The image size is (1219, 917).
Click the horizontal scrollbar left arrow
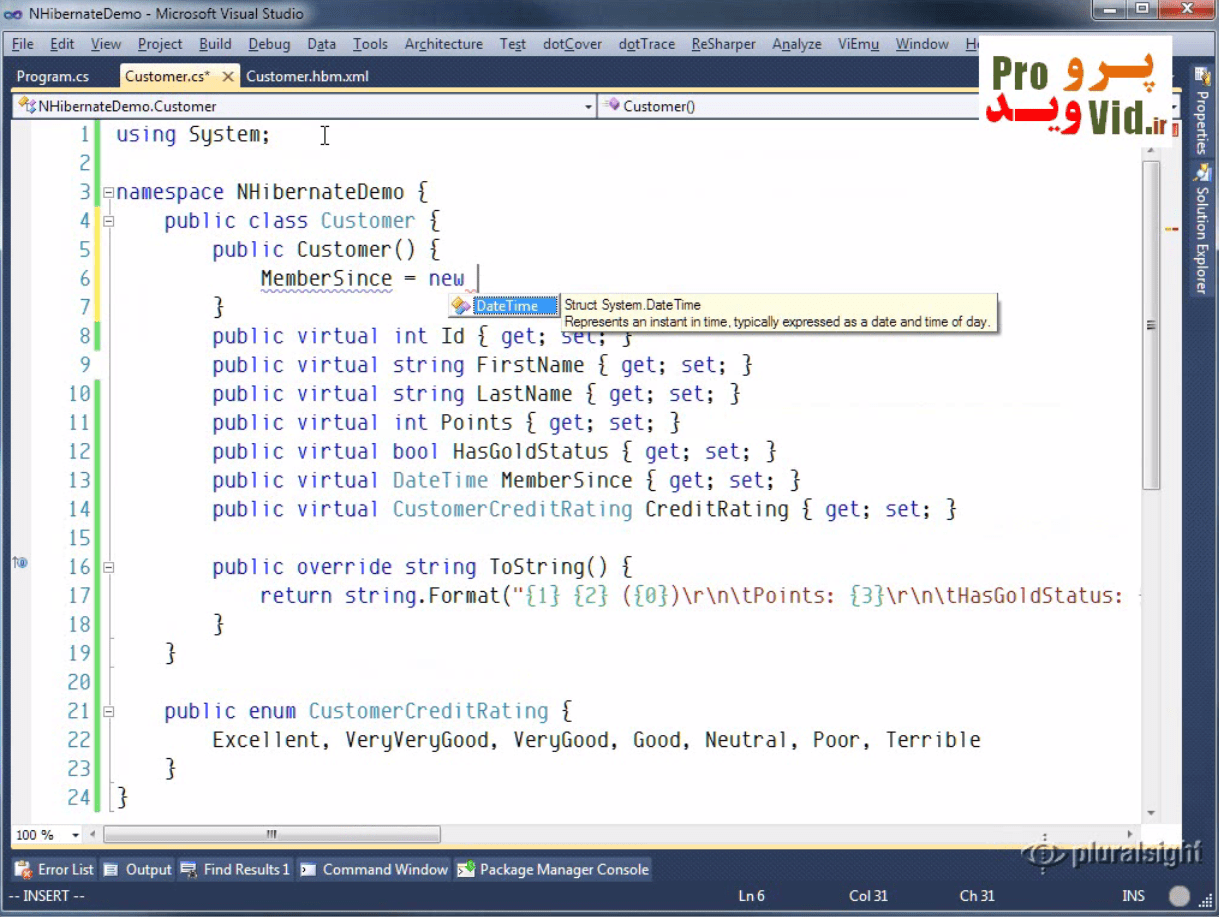coord(95,834)
